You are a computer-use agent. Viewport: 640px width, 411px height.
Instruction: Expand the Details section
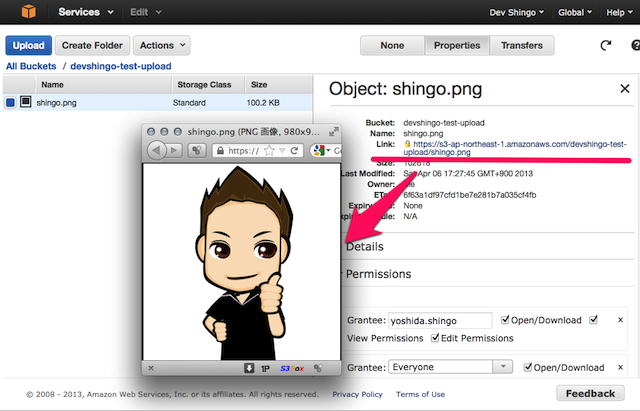[364, 247]
